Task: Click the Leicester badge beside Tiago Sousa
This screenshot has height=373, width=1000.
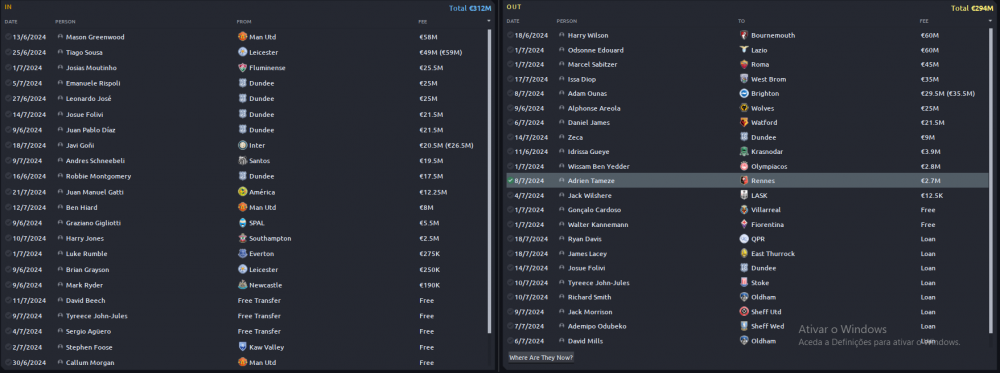Action: 242,52
